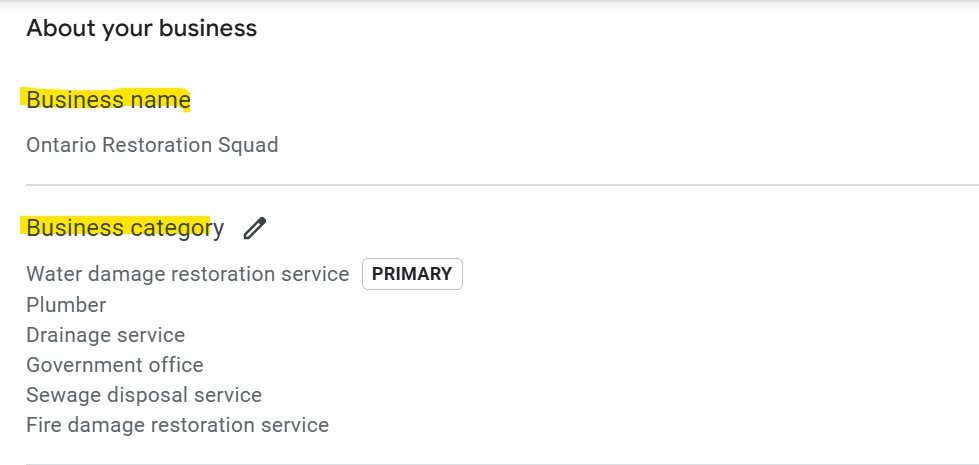Click the divider line below the category list
Image resolution: width=979 pixels, height=465 pixels.
click(500, 464)
